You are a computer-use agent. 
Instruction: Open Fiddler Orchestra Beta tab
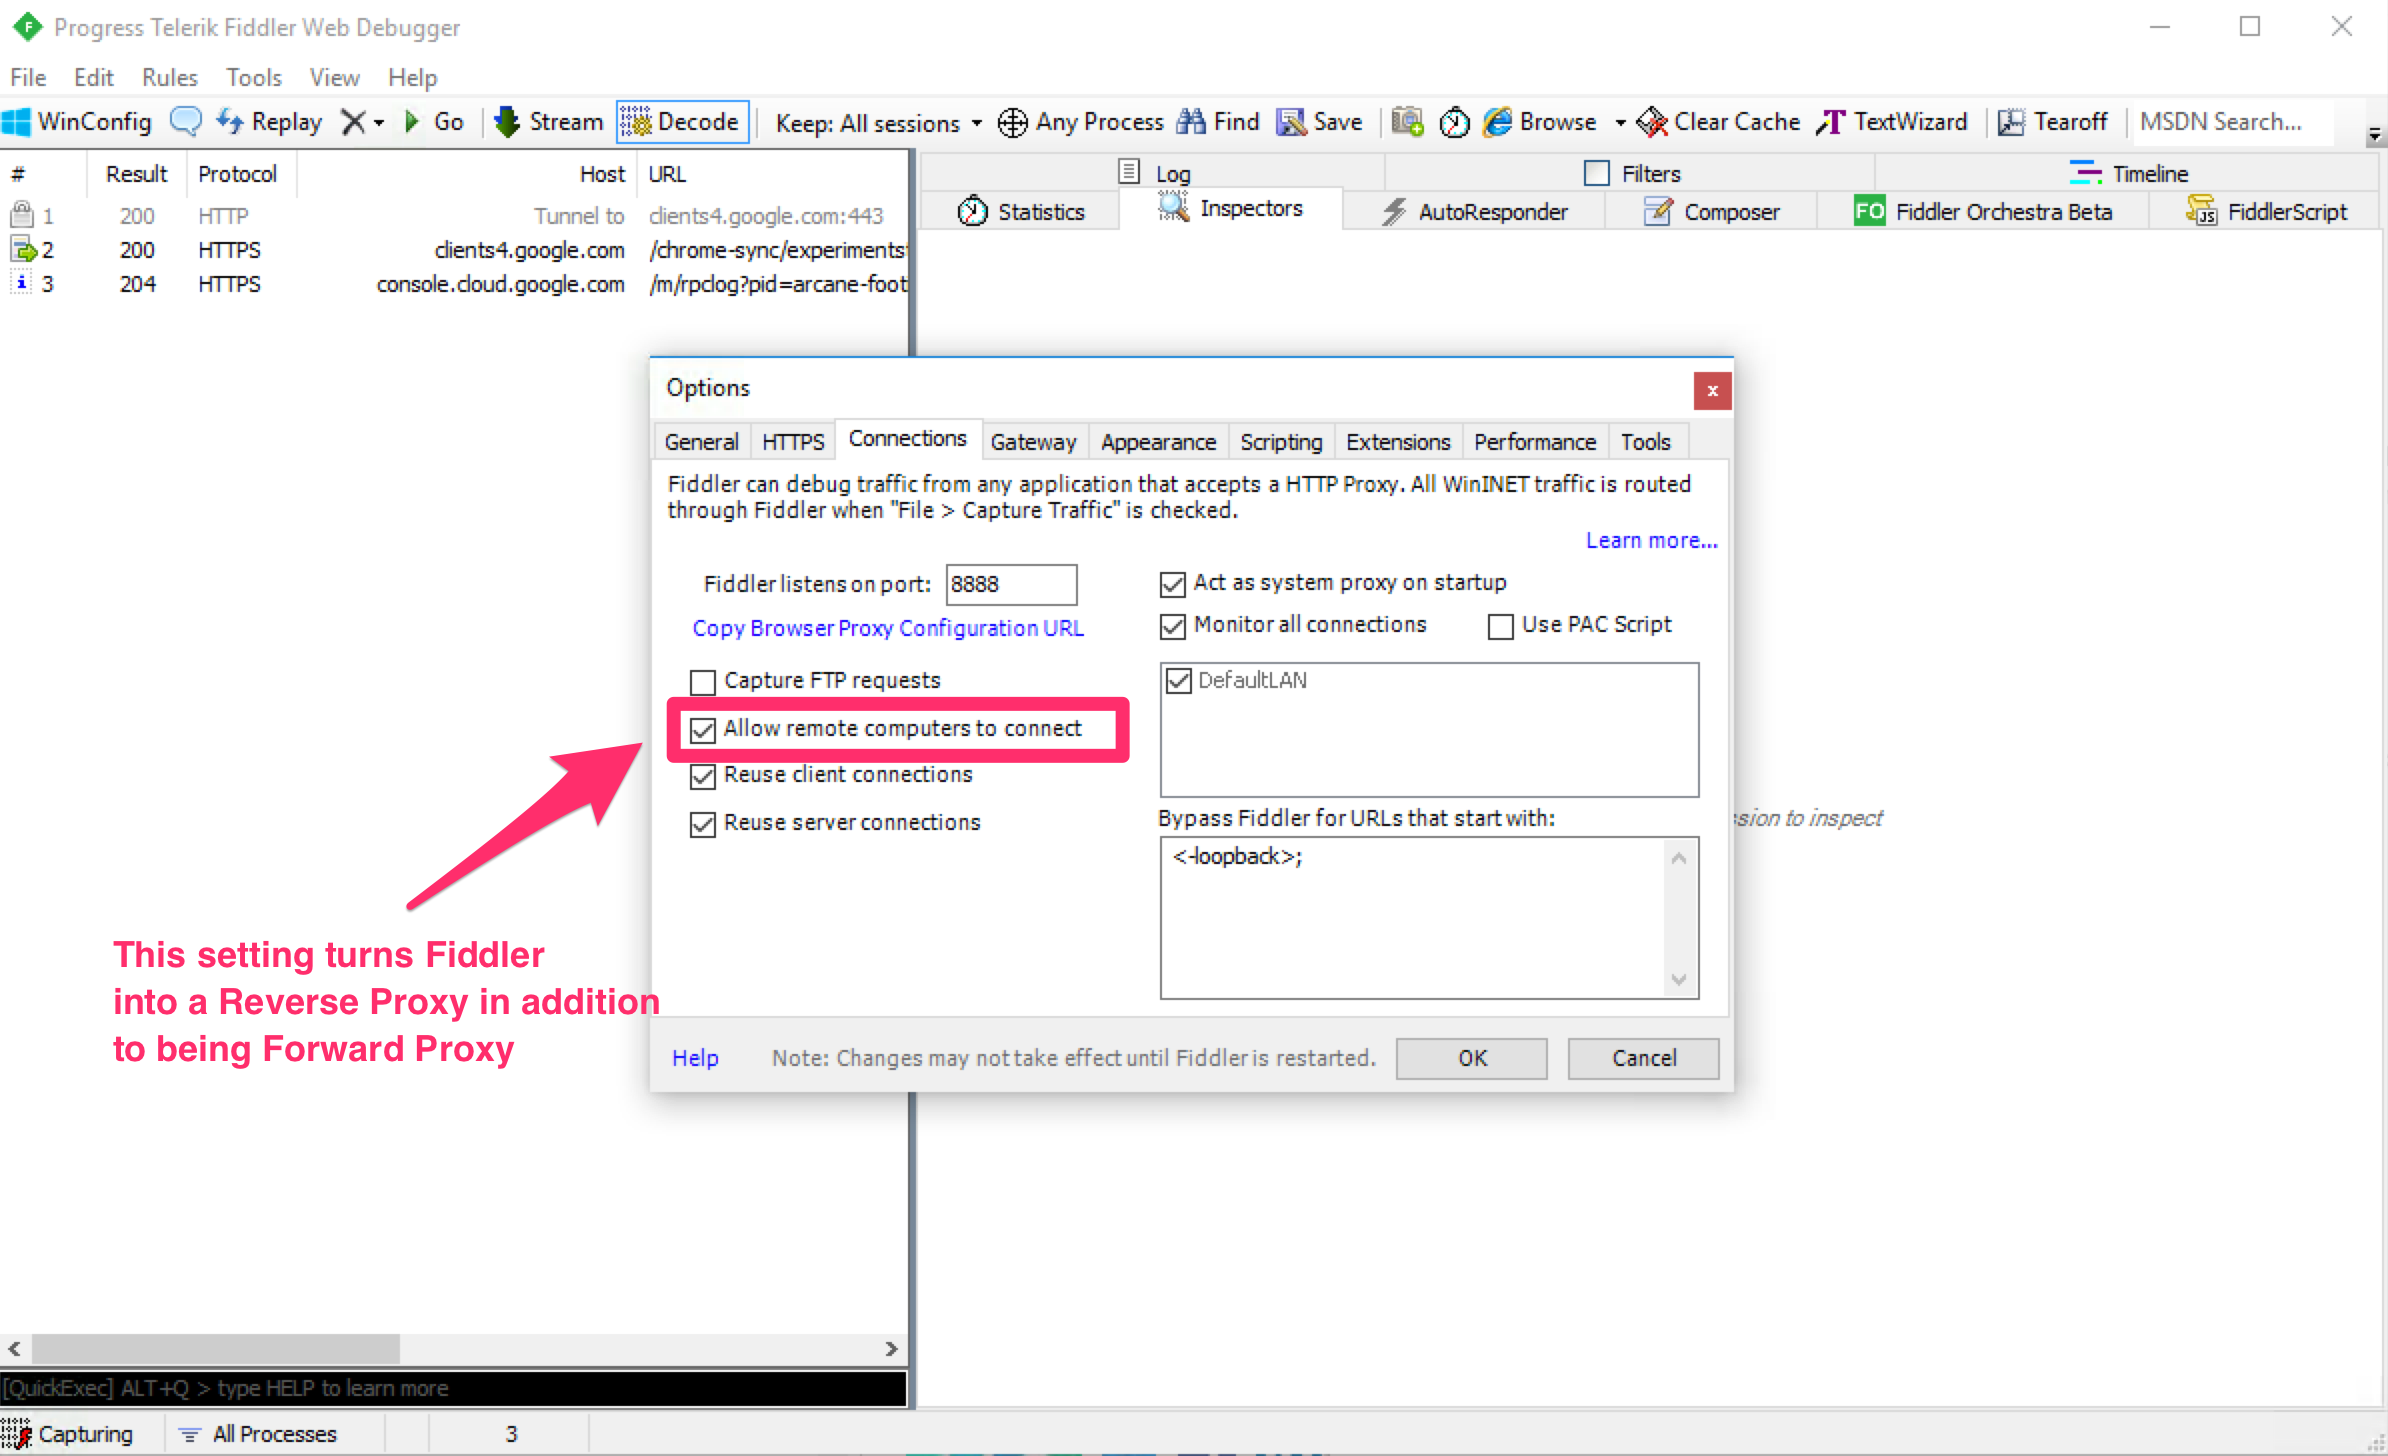tap(1982, 212)
